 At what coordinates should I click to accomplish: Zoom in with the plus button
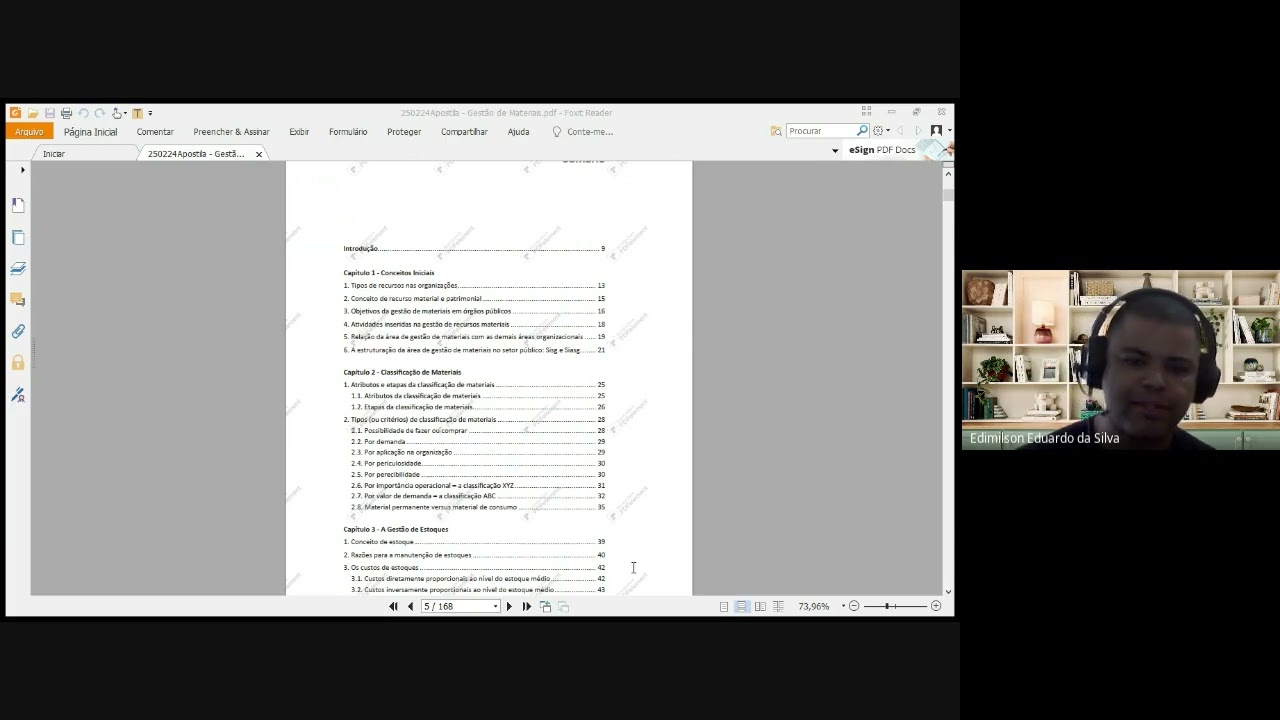(x=936, y=606)
